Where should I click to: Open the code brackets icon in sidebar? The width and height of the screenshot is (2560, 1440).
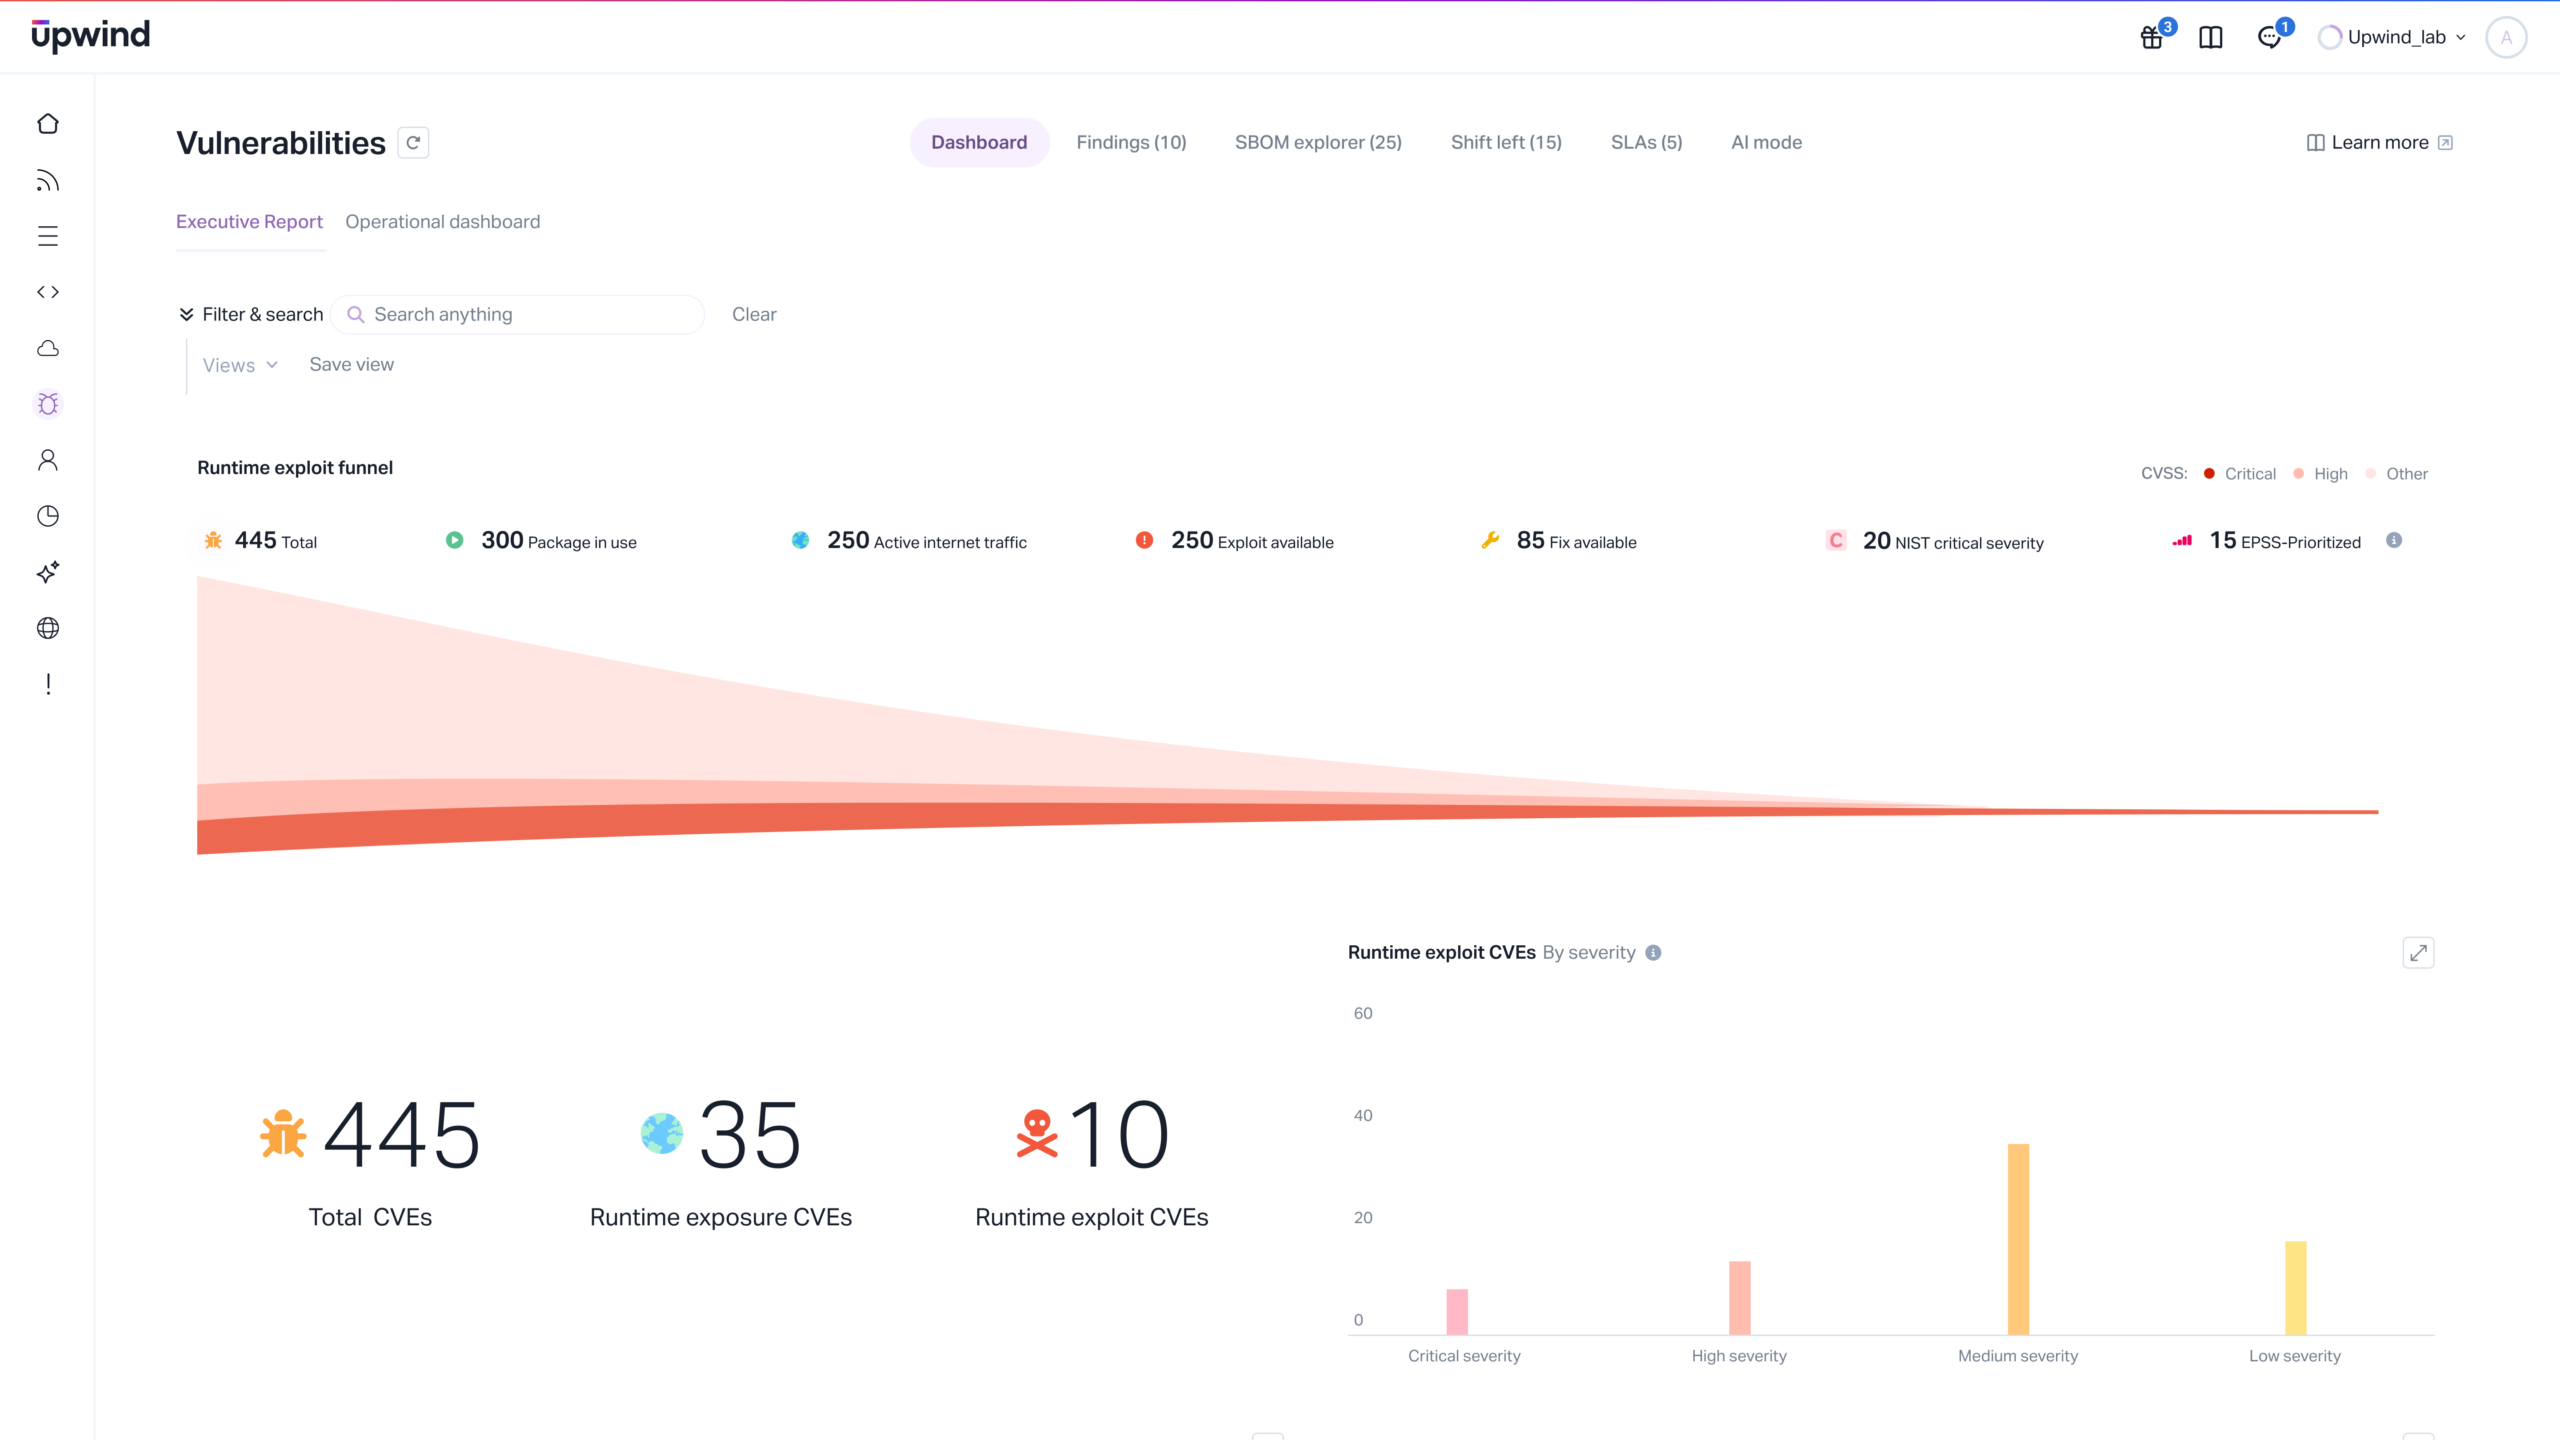point(47,292)
